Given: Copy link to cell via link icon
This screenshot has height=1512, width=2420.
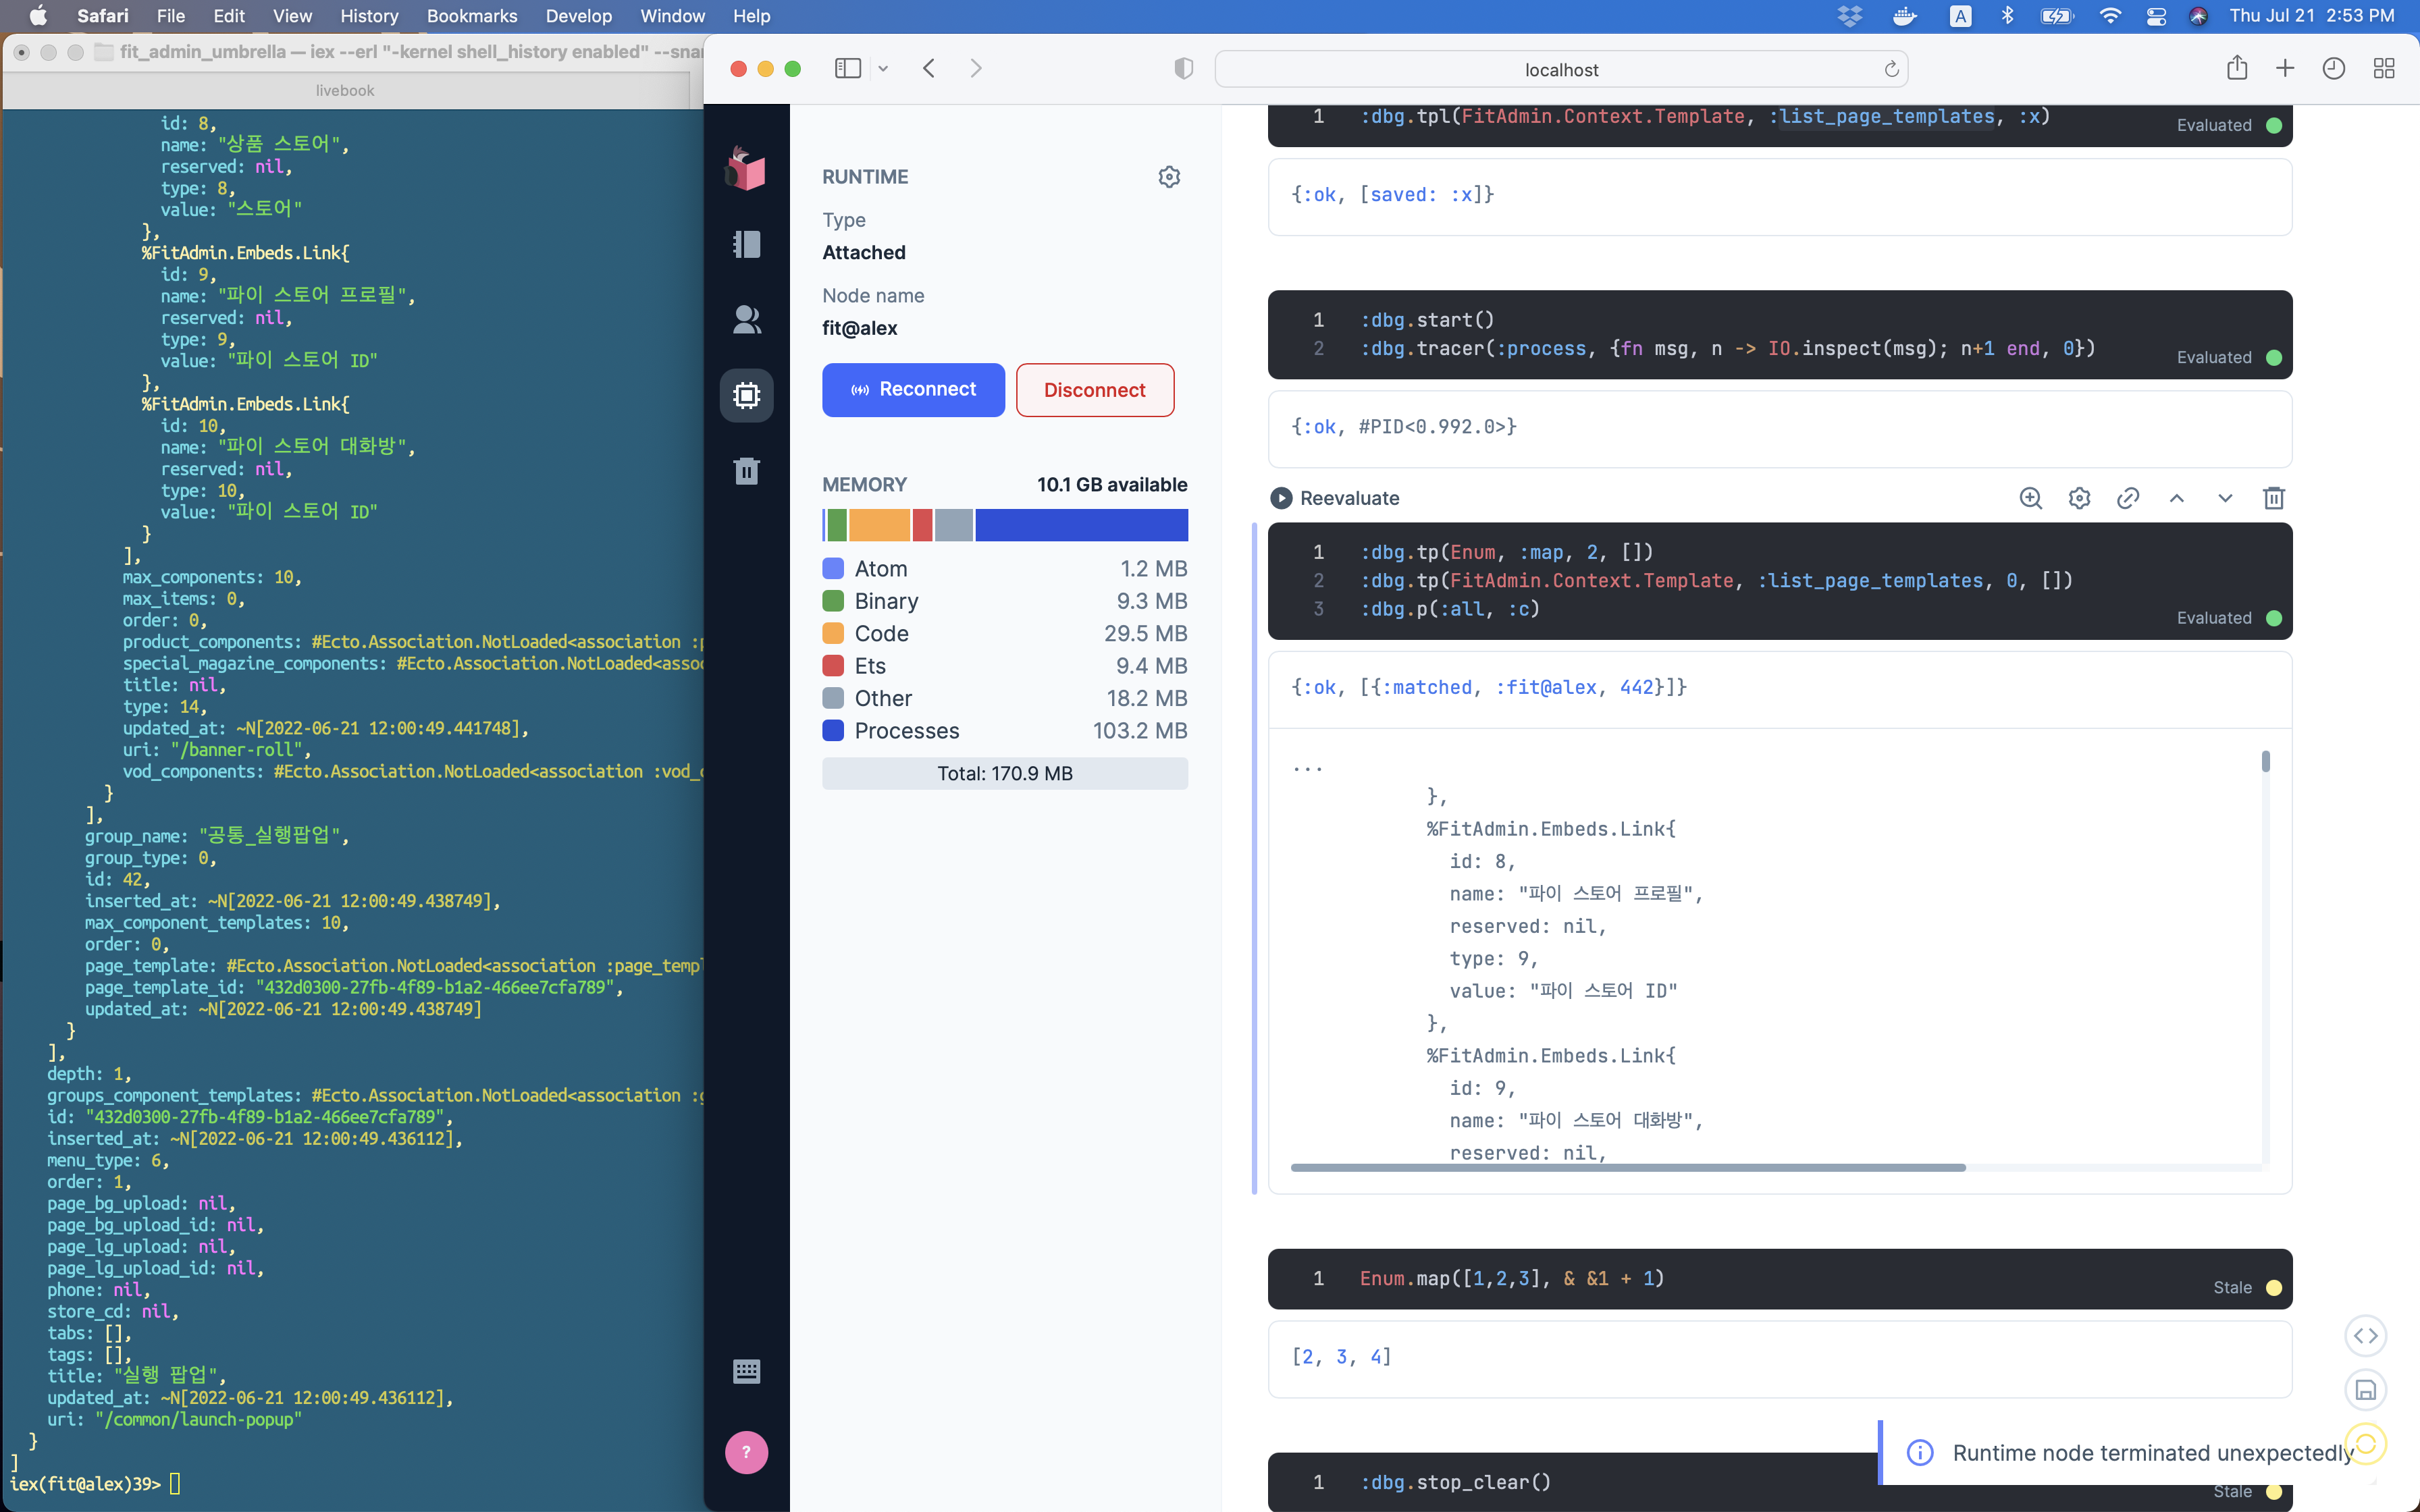Looking at the screenshot, I should click(x=2128, y=498).
